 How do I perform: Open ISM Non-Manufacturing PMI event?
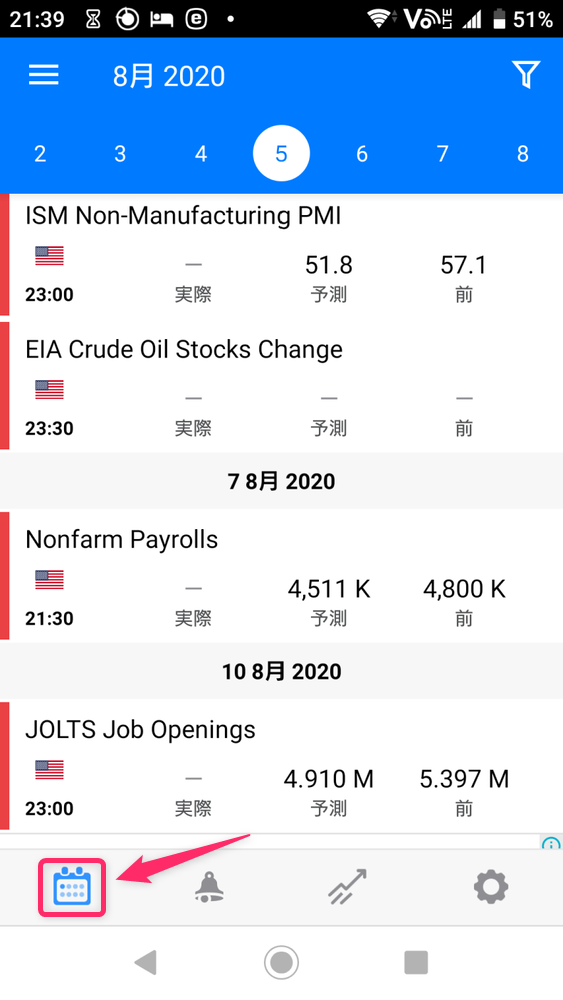click(x=281, y=255)
